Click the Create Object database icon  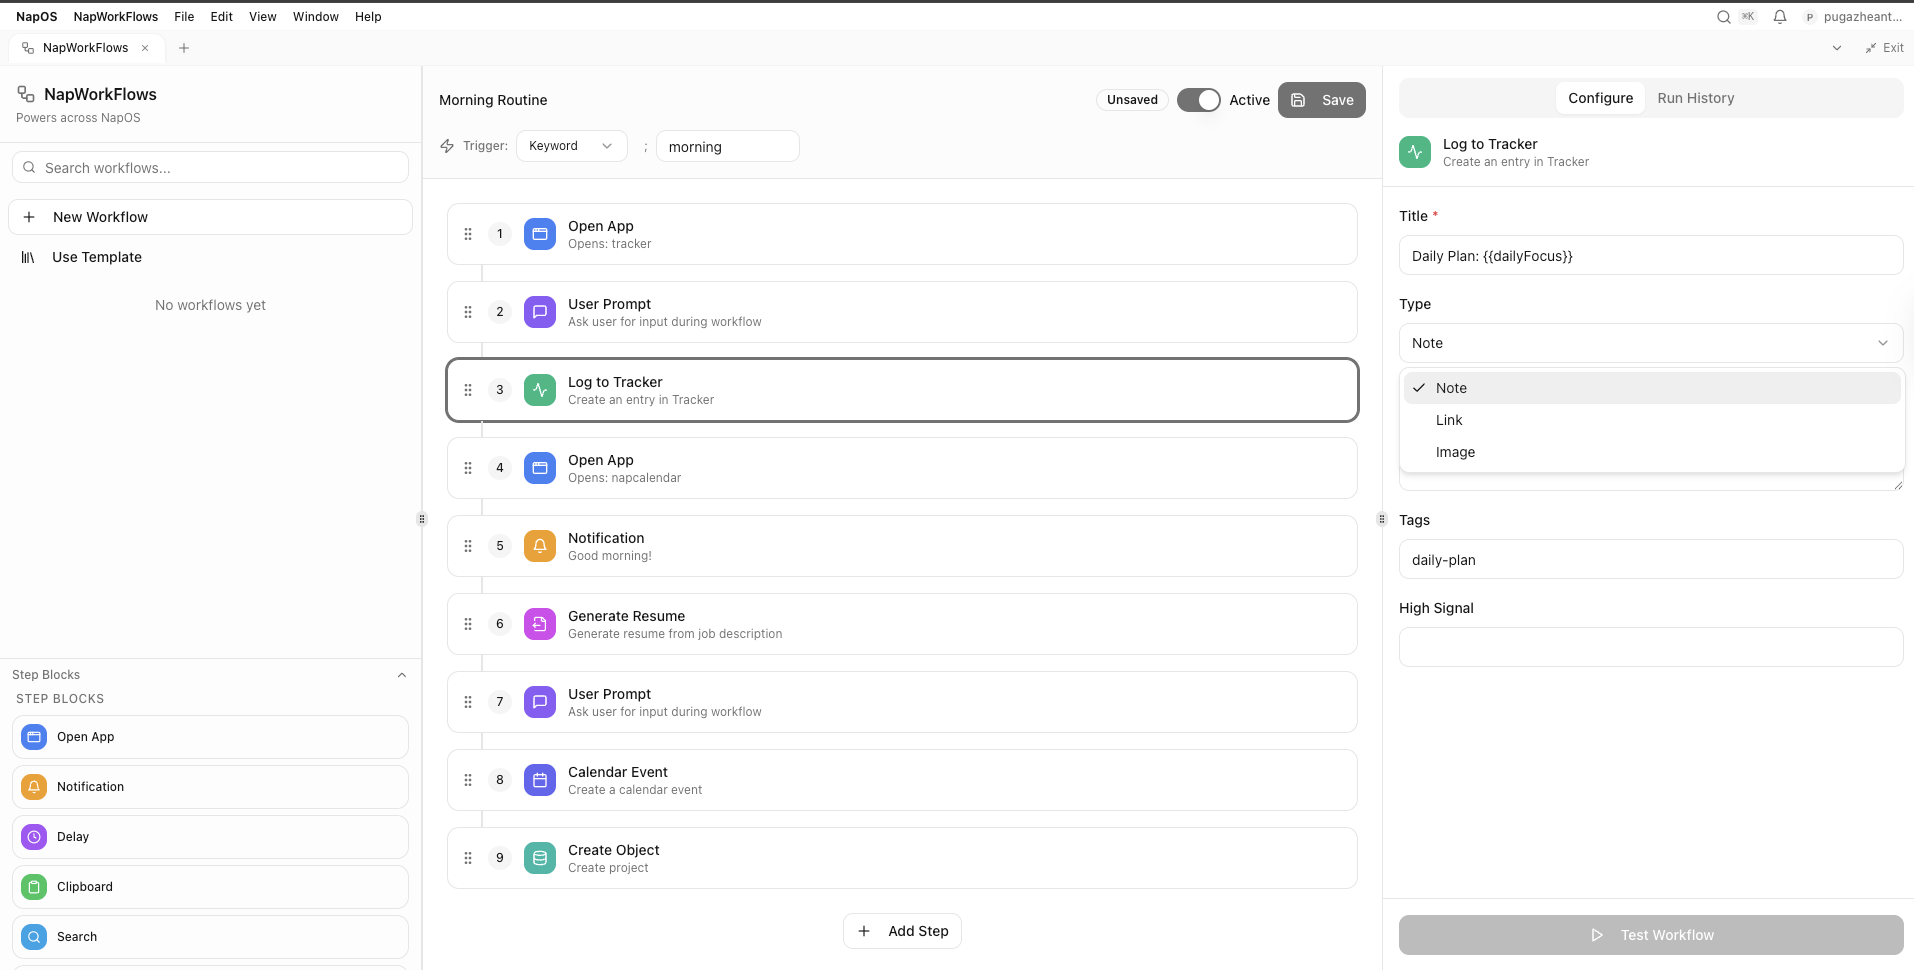point(540,858)
